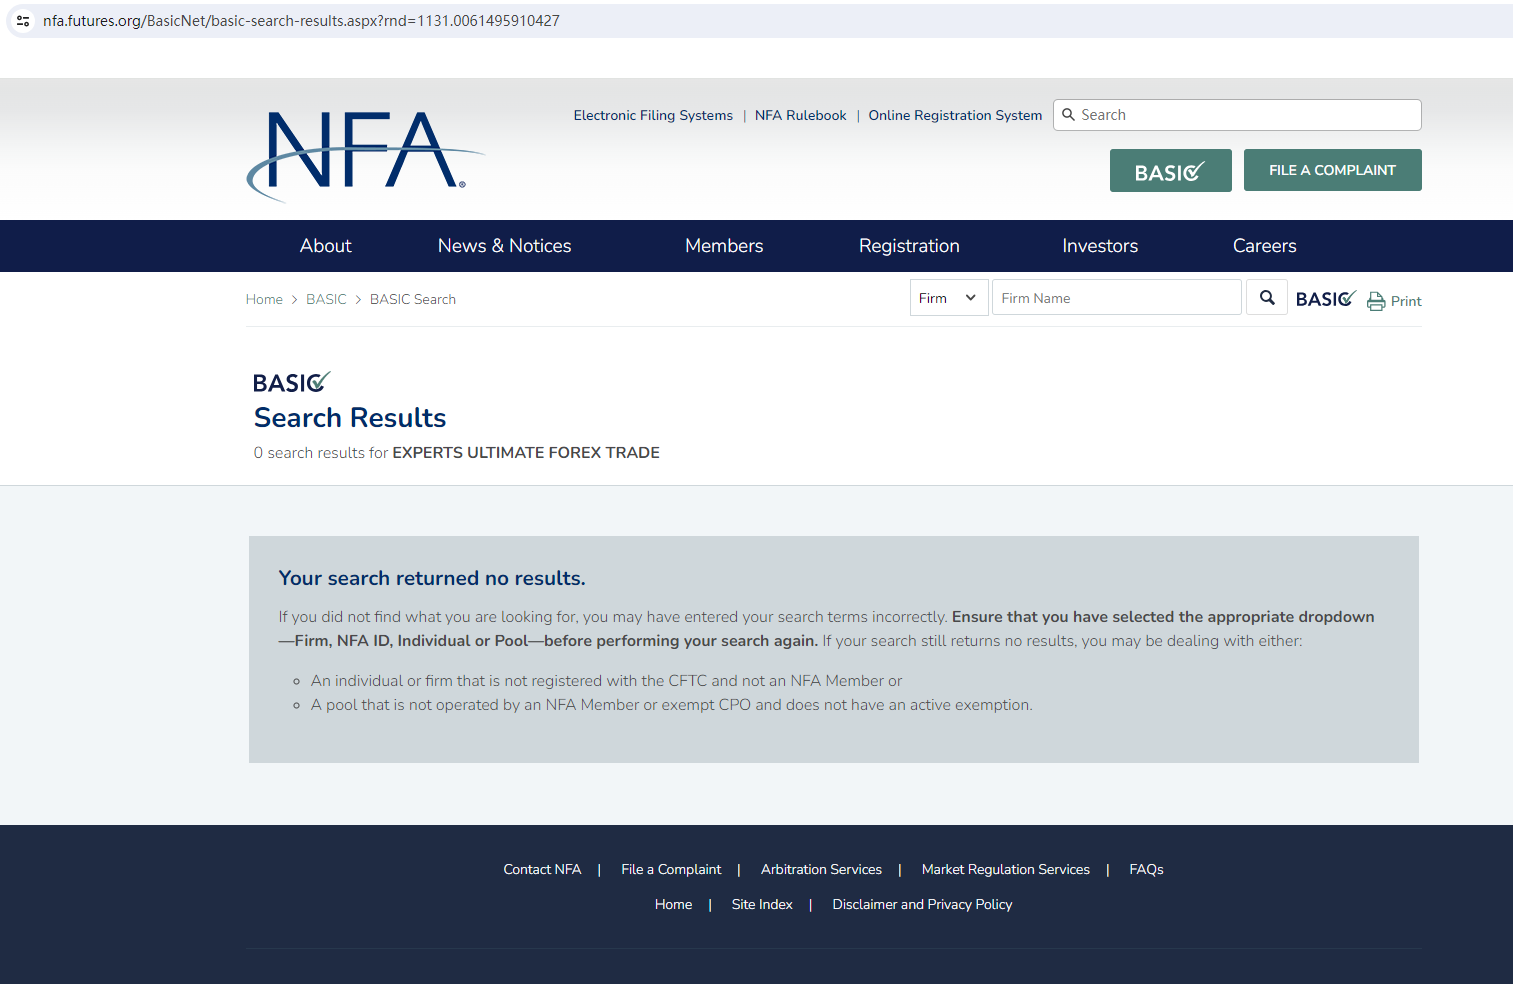Click the 'A pool that is not operated' bullet

(671, 705)
